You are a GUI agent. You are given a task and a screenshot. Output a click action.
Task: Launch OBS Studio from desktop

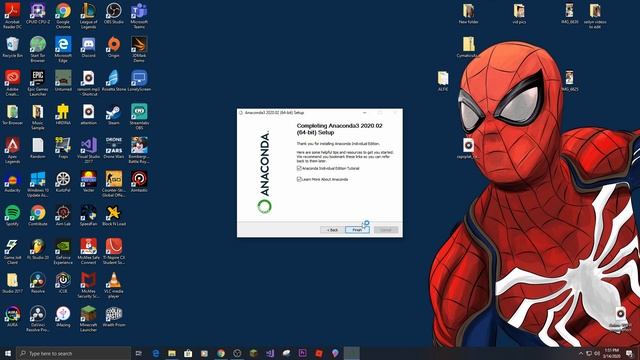113,13
